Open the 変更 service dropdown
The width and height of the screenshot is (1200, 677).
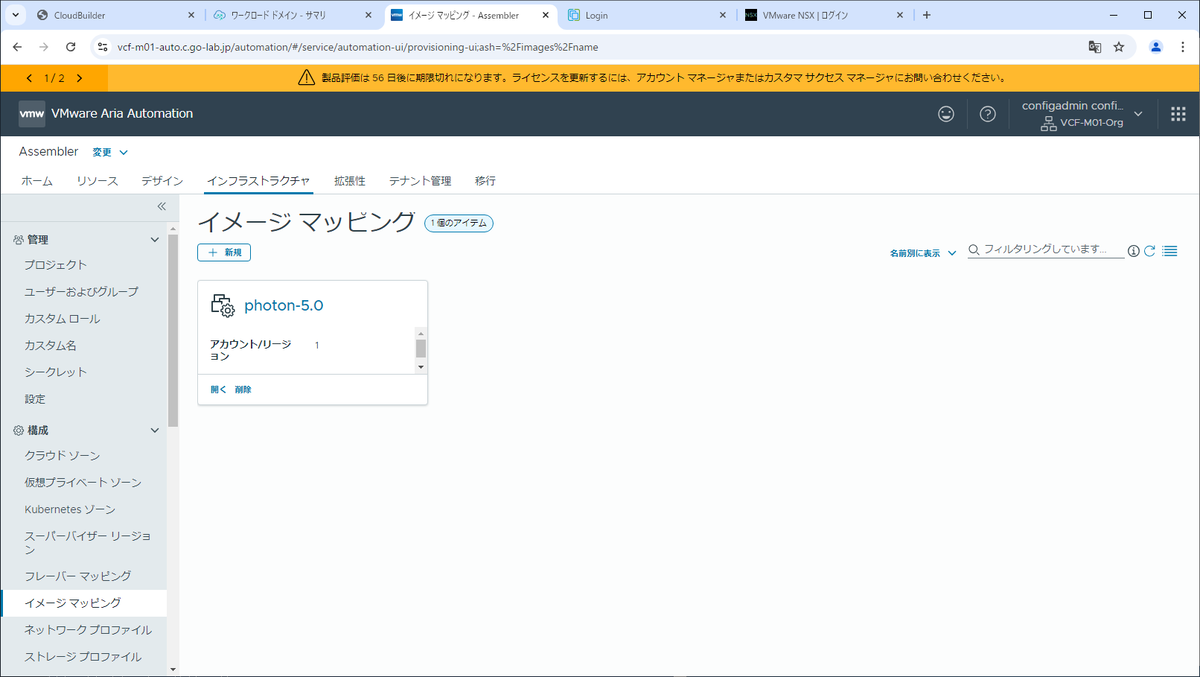point(111,152)
